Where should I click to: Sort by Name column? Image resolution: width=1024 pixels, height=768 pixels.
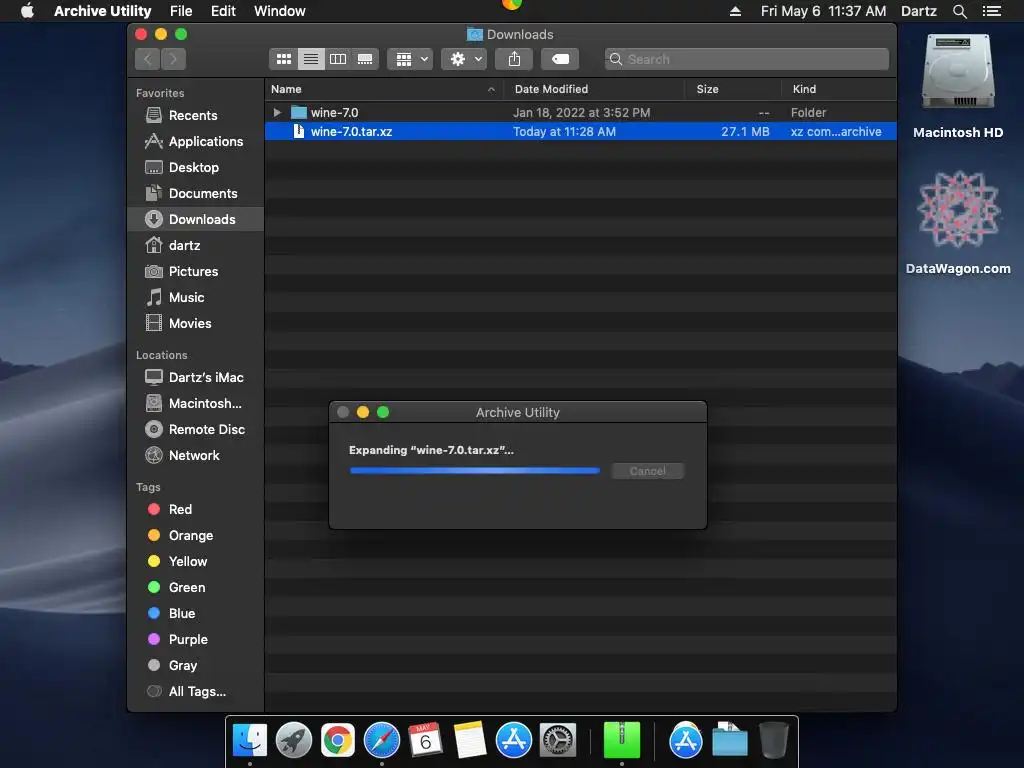click(x=383, y=89)
